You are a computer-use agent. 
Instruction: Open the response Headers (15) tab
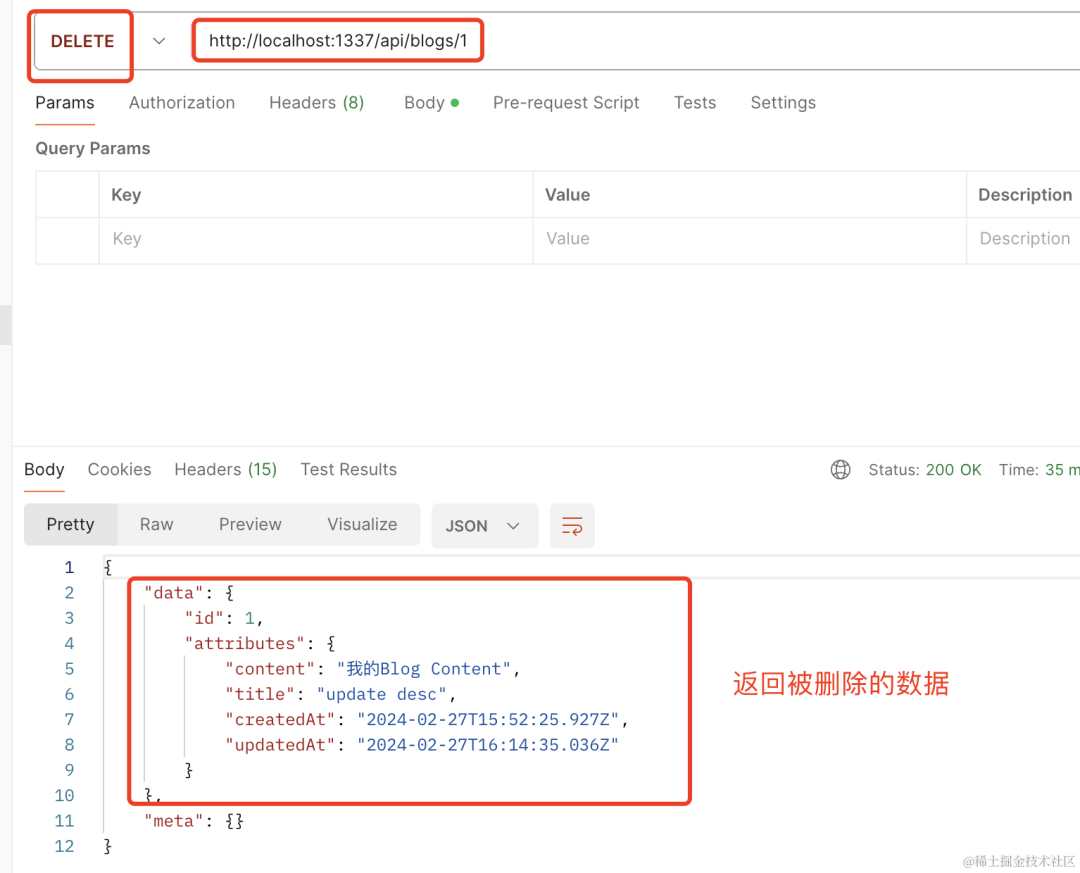(x=225, y=469)
